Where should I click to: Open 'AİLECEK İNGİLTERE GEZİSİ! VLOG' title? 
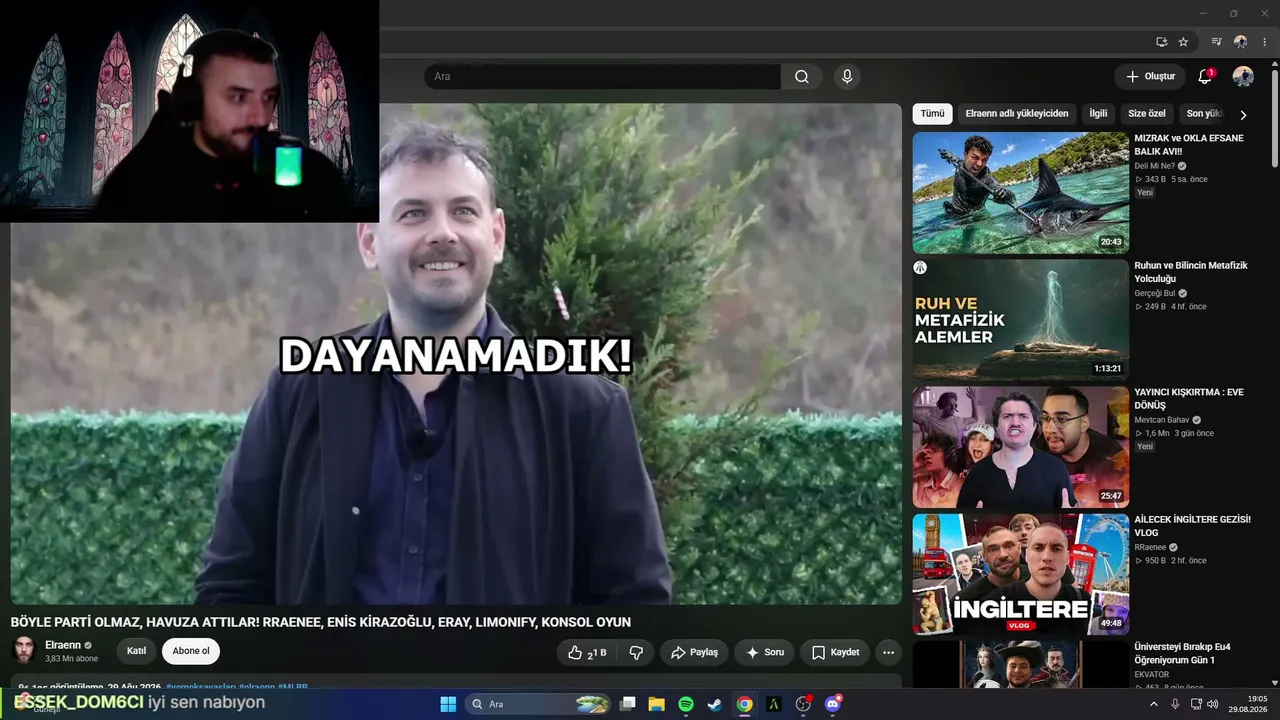click(x=1192, y=526)
